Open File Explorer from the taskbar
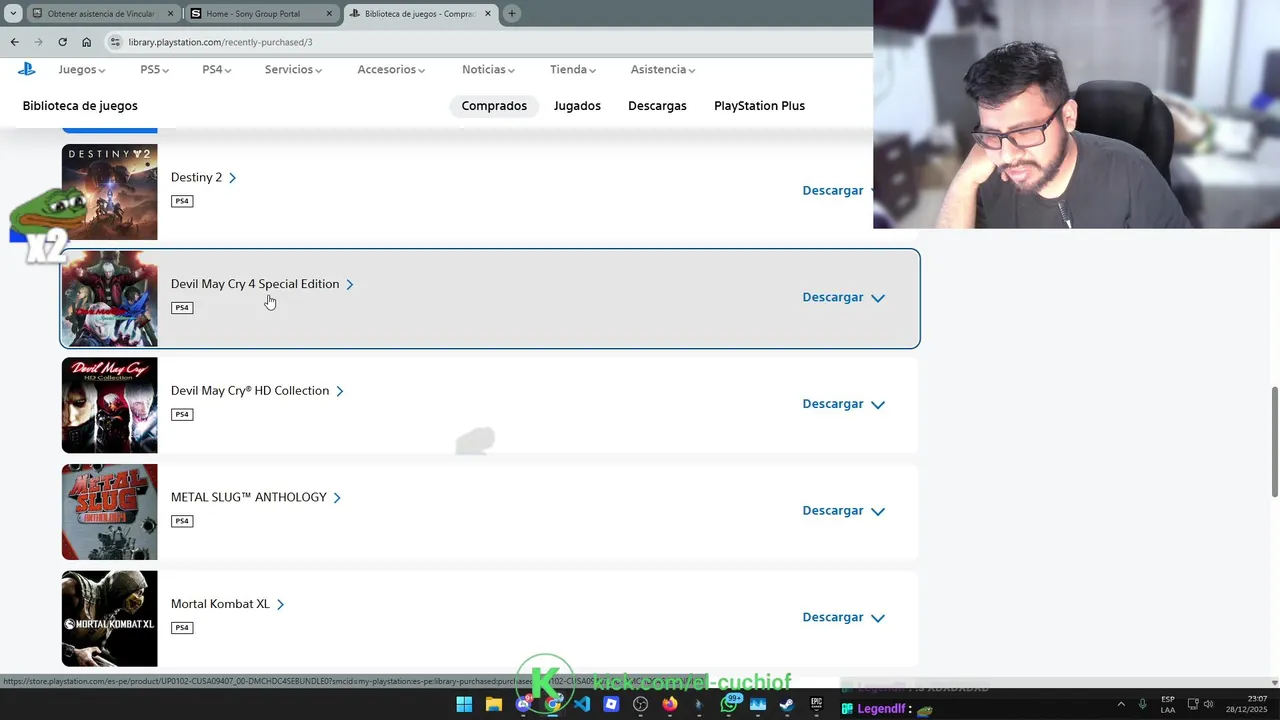Image resolution: width=1280 pixels, height=720 pixels. (x=493, y=705)
